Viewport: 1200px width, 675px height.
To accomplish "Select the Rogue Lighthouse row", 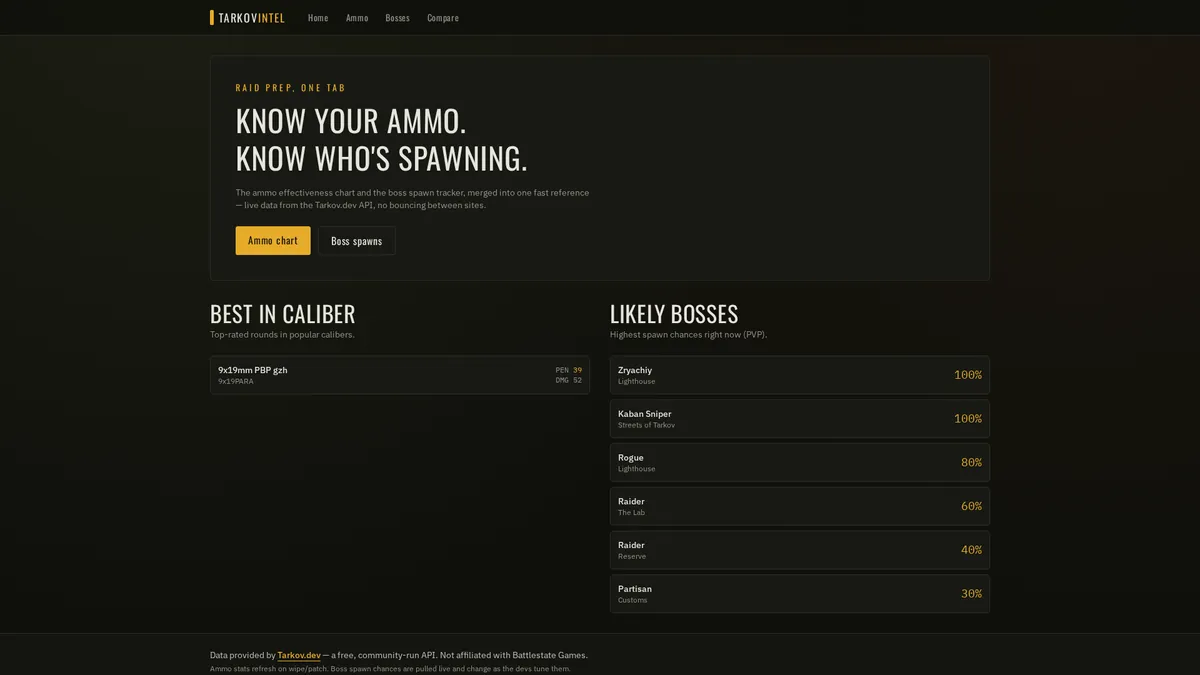I will pyautogui.click(x=800, y=463).
